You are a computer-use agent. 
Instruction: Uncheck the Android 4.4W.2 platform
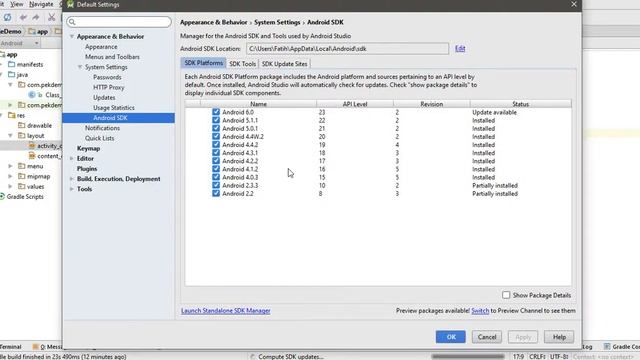216,136
